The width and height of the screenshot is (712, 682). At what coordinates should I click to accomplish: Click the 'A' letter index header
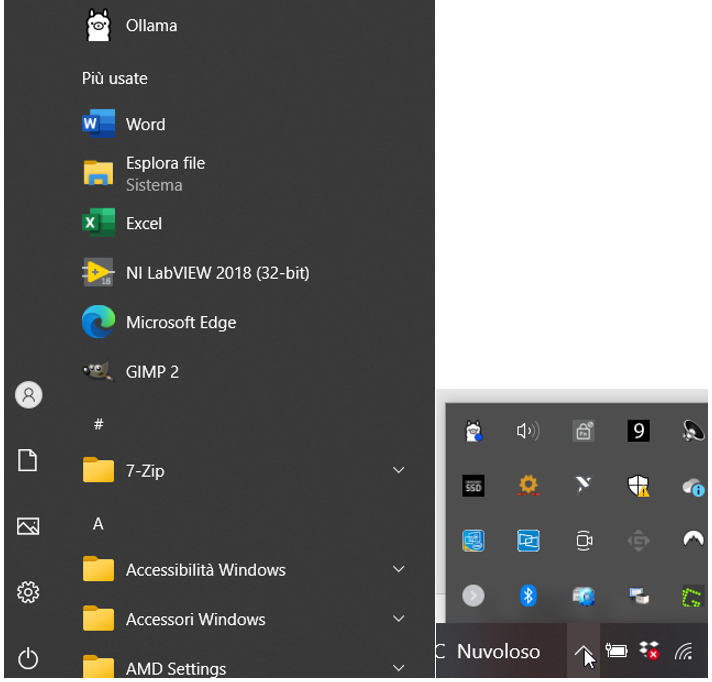(x=98, y=524)
